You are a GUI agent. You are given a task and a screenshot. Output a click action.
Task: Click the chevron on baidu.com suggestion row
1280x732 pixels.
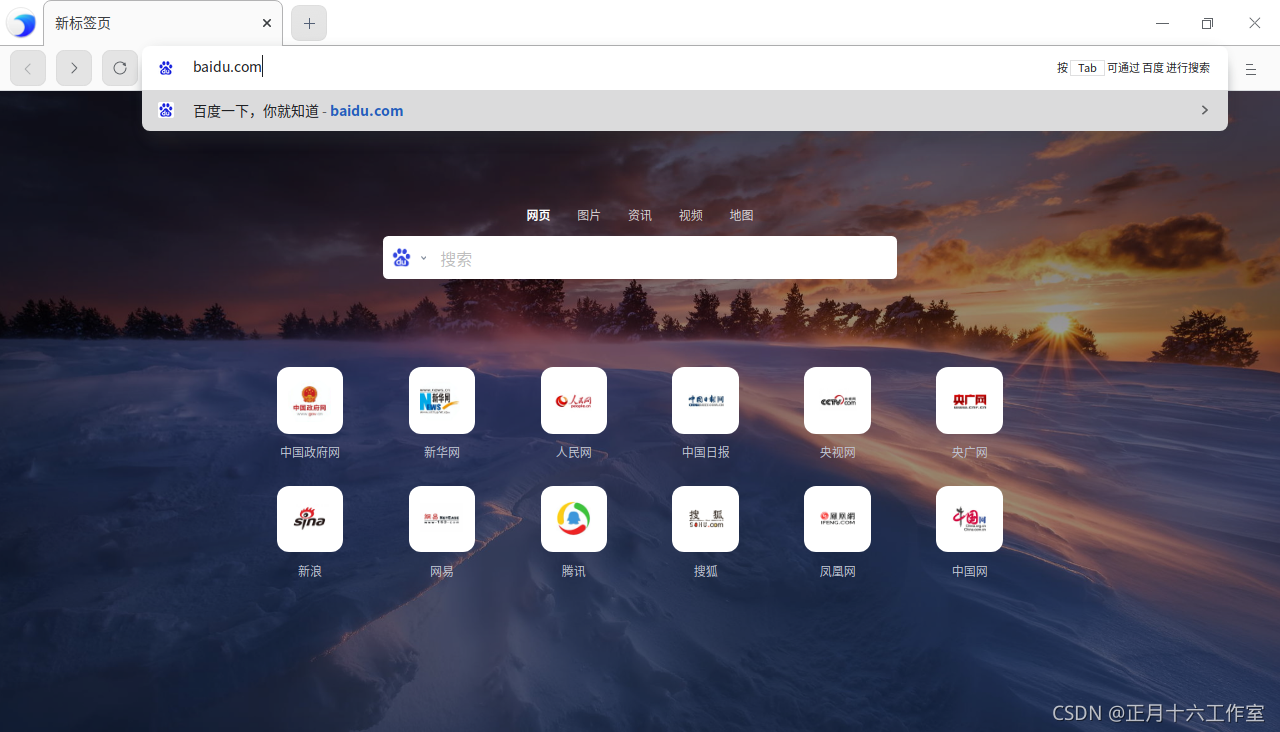coord(1204,110)
